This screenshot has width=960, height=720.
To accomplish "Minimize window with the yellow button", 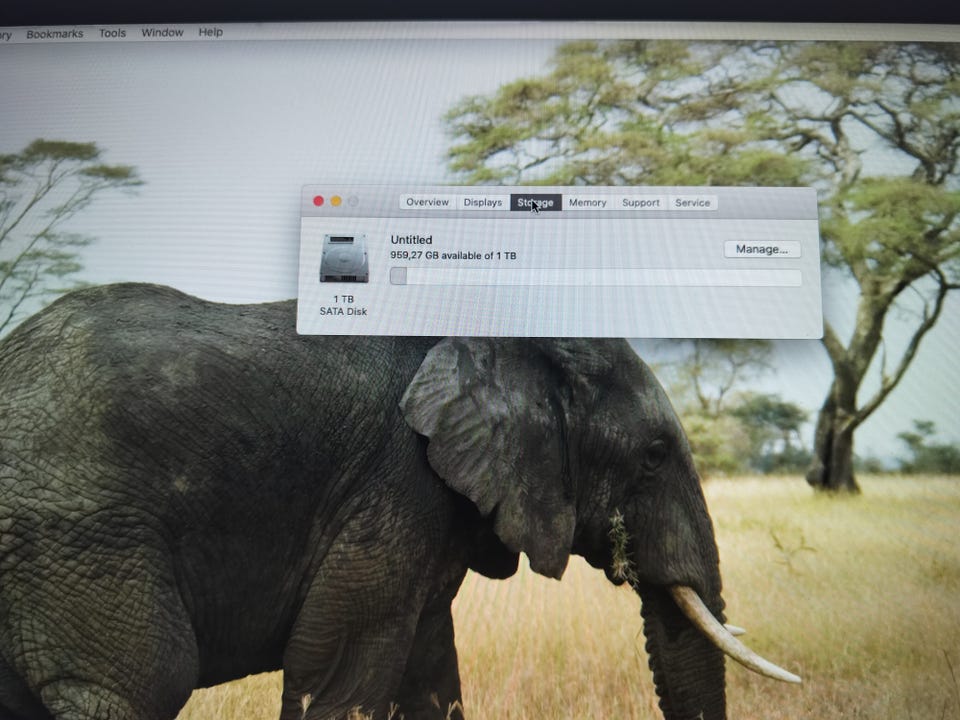I will click(x=336, y=201).
